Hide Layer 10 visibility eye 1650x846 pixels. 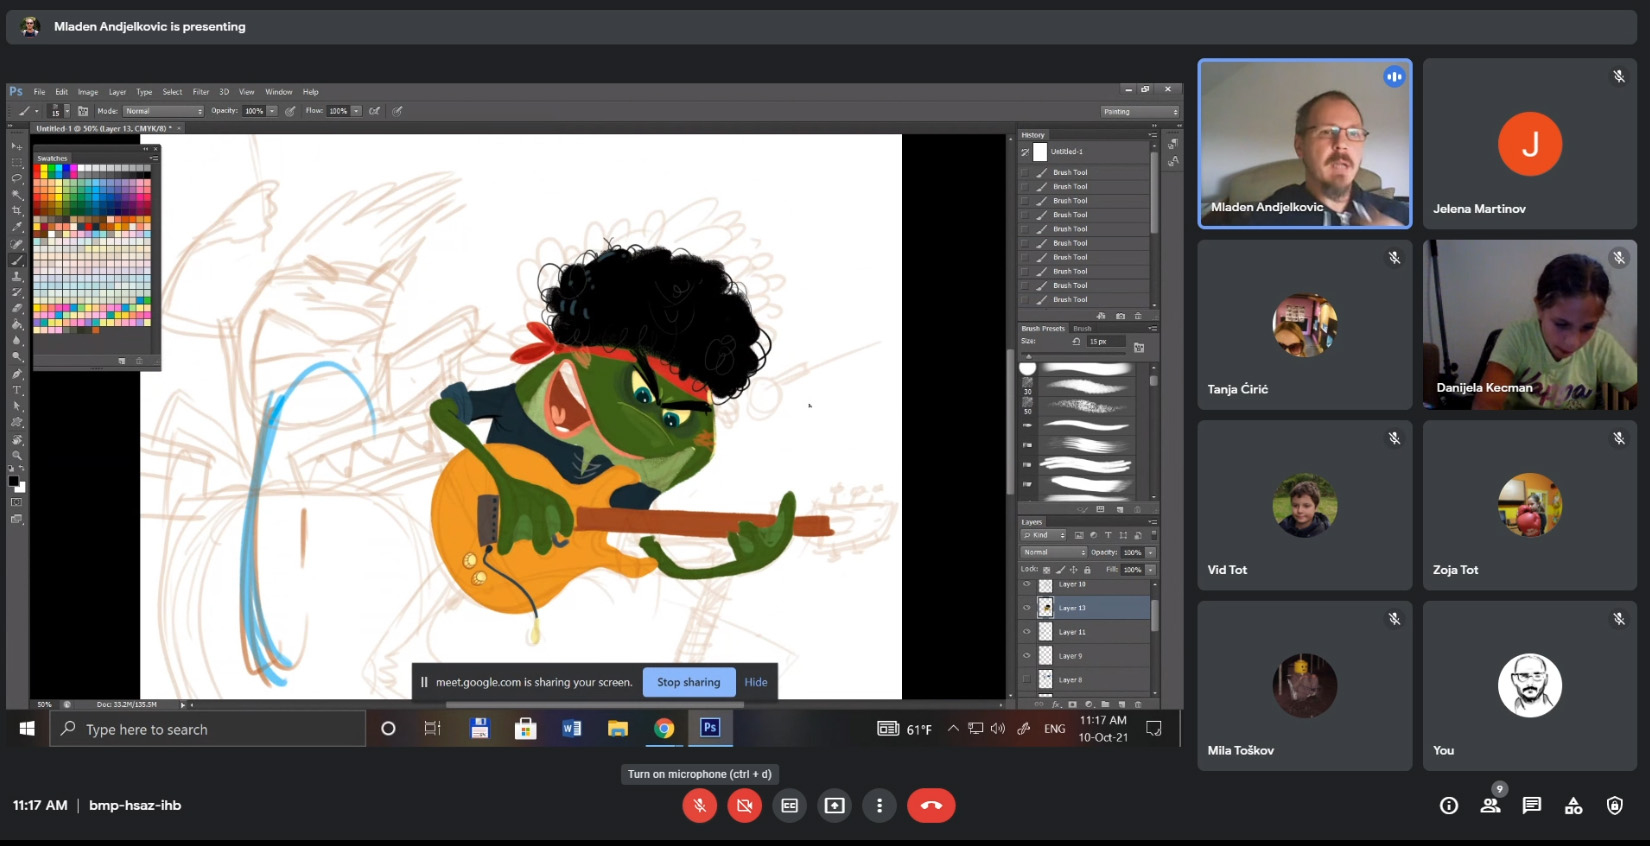click(x=1026, y=584)
